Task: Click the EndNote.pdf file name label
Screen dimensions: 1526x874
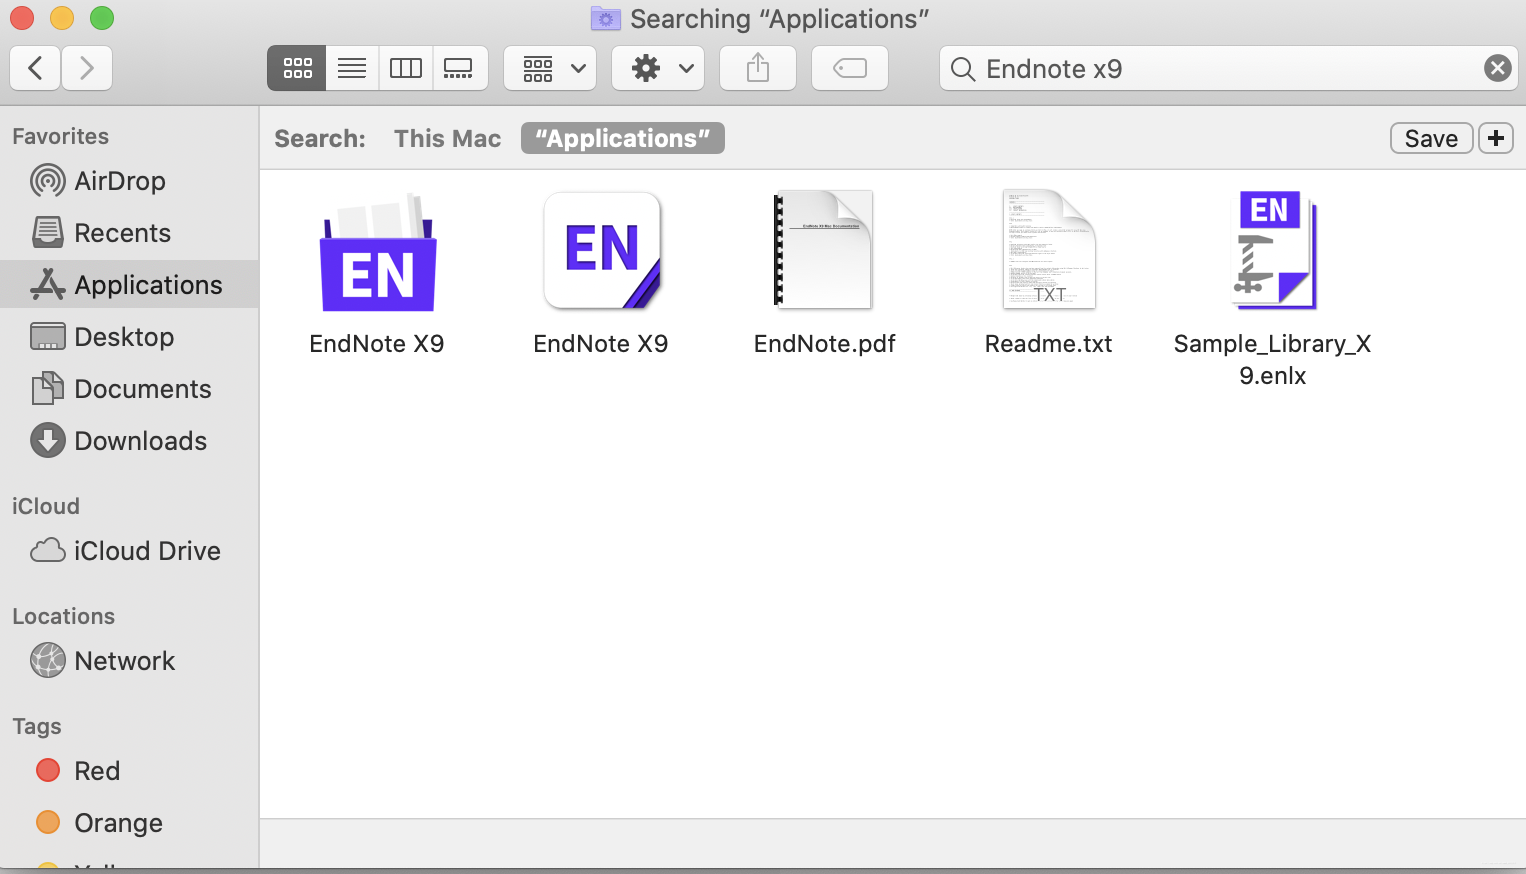Action: [824, 344]
